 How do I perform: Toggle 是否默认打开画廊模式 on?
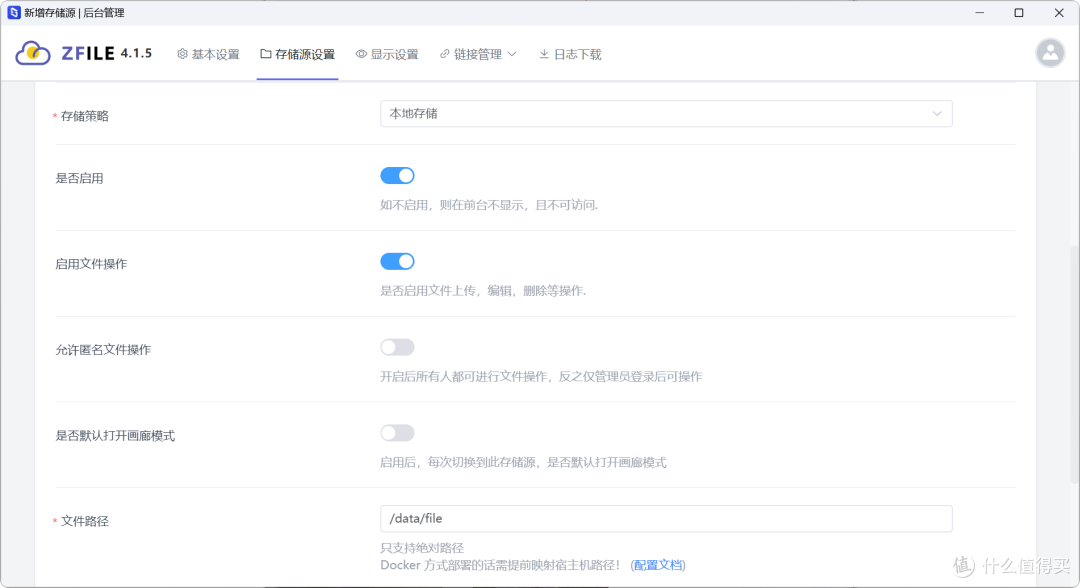click(397, 433)
